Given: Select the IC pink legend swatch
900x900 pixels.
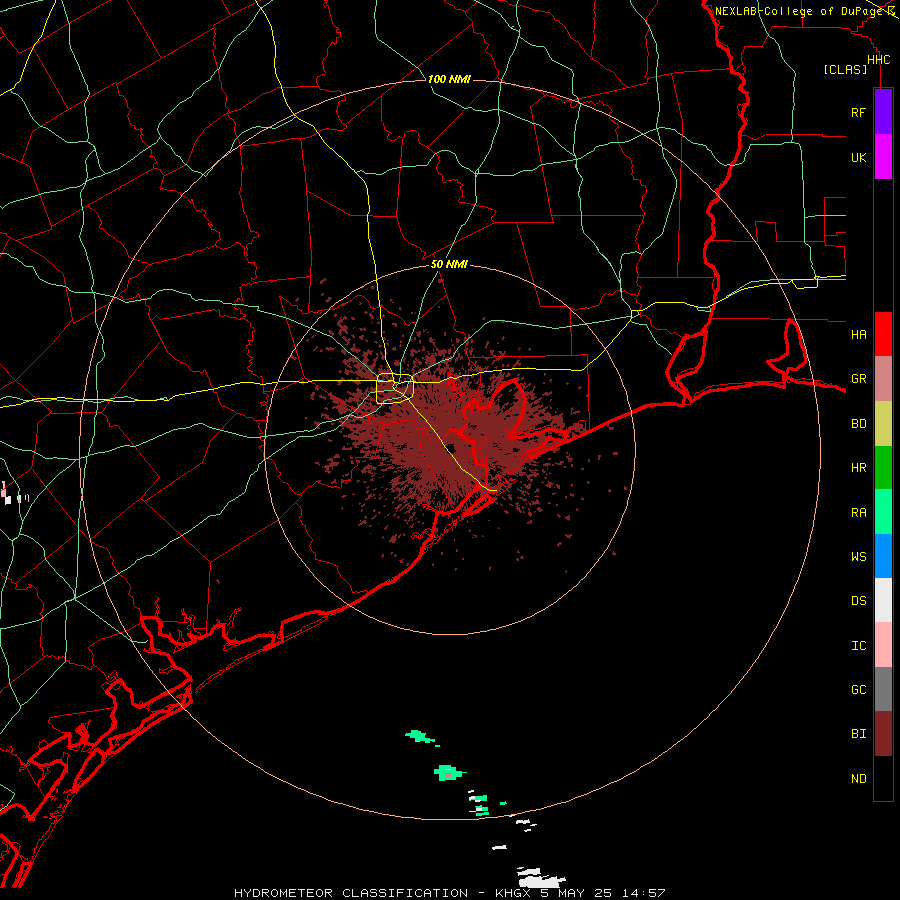Looking at the screenshot, I should coord(883,645).
